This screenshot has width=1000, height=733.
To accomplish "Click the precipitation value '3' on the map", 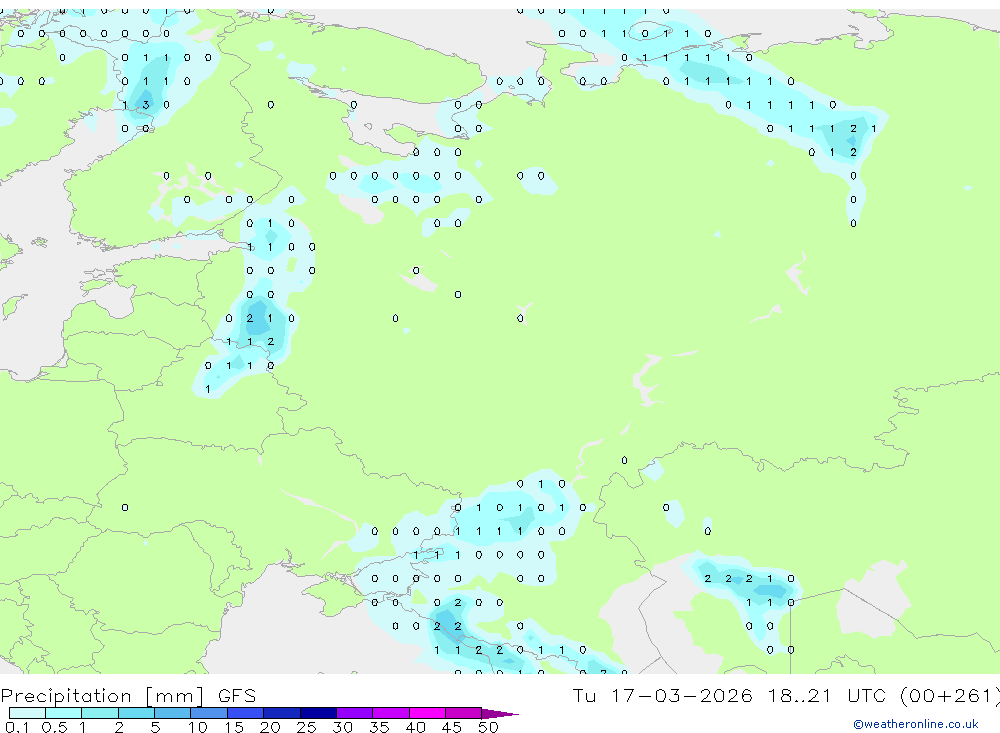I will pos(146,105).
